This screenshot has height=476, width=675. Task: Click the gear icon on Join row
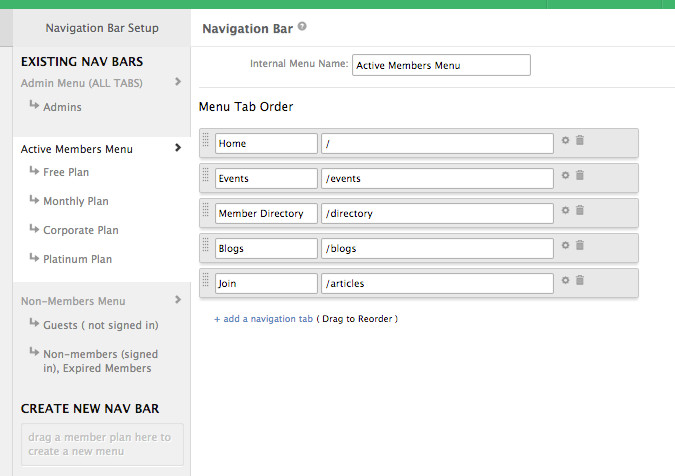(565, 281)
